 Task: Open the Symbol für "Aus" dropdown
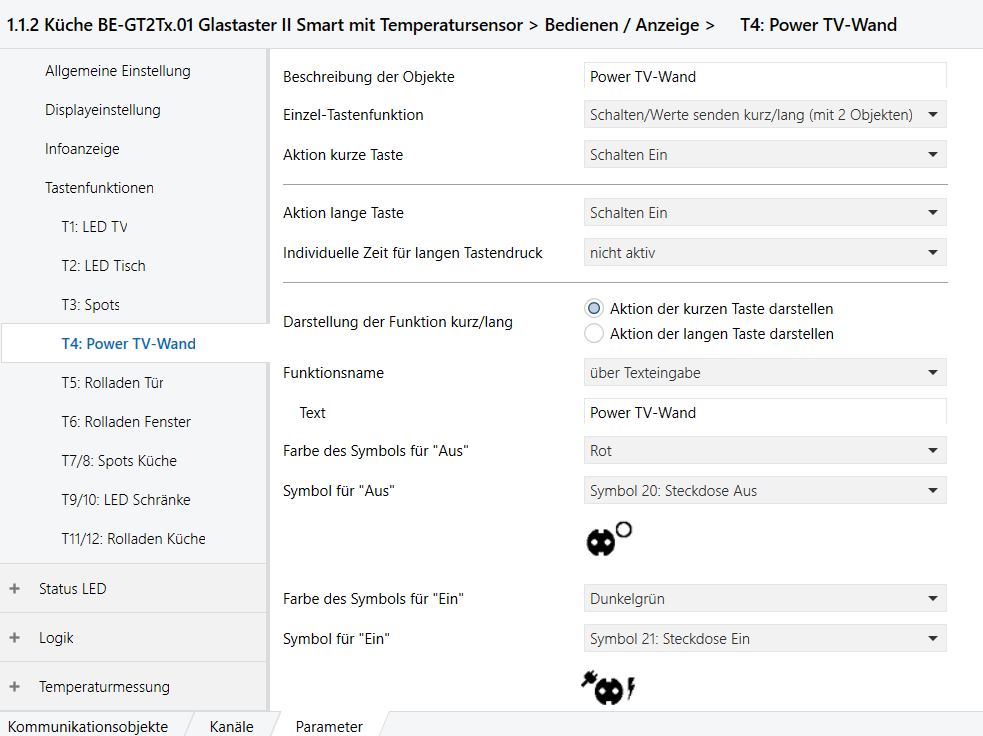(x=764, y=491)
